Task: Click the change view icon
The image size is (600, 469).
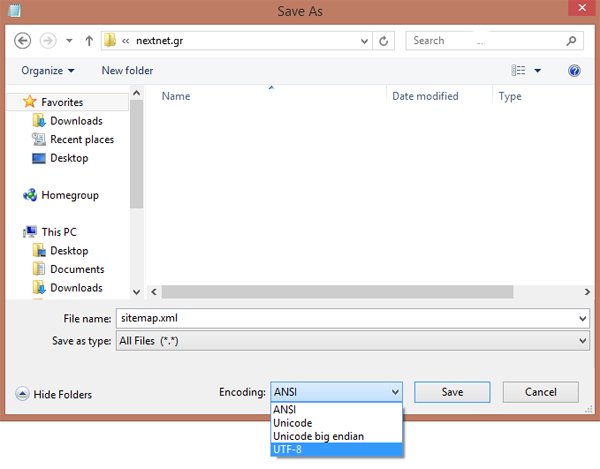Action: tap(518, 71)
